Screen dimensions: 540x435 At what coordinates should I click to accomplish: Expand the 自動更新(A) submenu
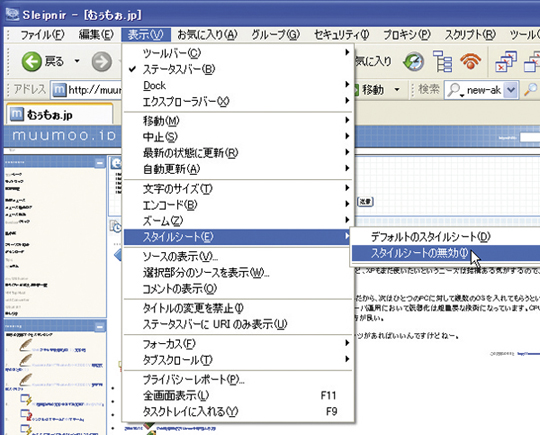[238, 169]
